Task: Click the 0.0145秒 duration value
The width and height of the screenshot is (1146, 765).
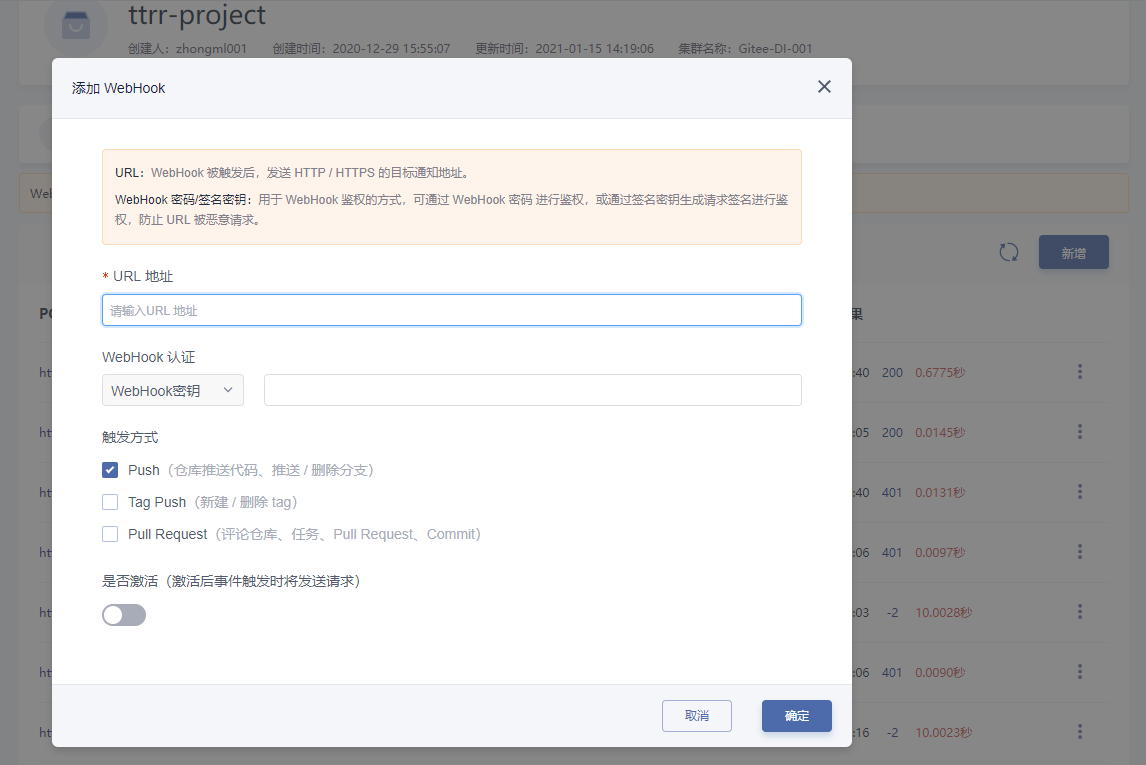Action: click(x=940, y=433)
